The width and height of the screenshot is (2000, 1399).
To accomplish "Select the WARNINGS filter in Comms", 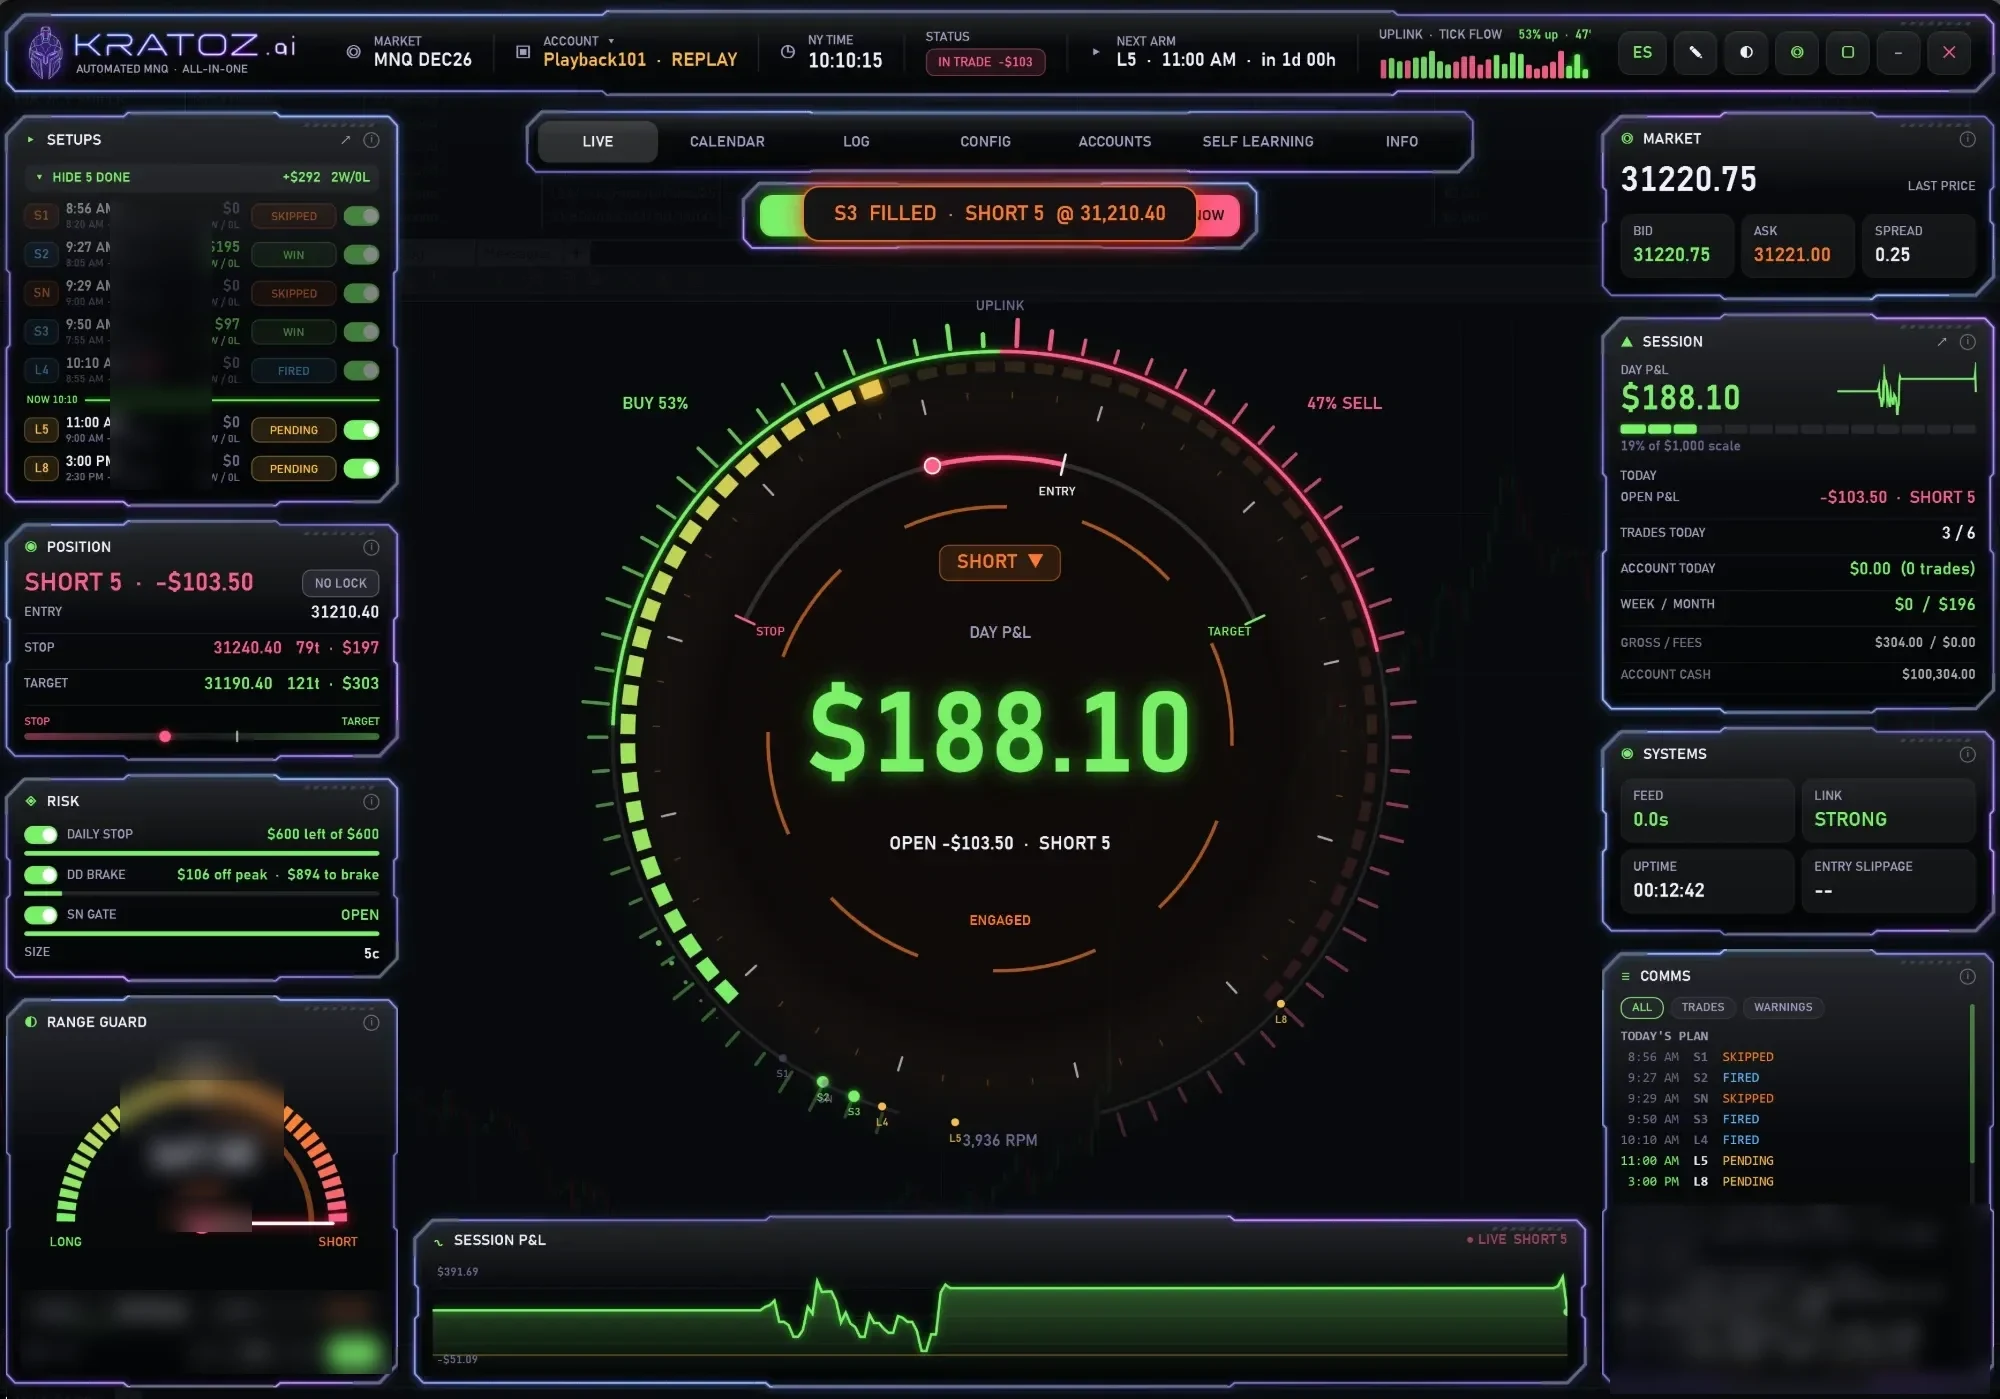I will coord(1783,1008).
